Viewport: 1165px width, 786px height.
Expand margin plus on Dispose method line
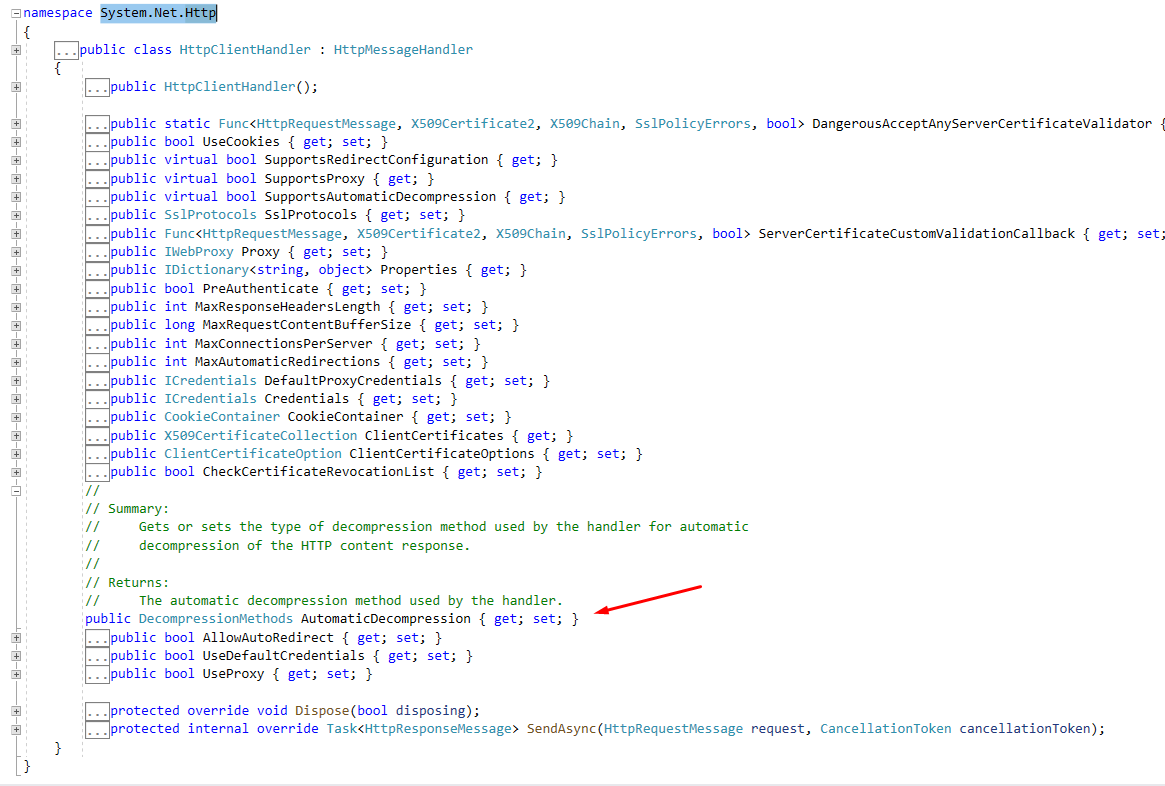[x=16, y=711]
